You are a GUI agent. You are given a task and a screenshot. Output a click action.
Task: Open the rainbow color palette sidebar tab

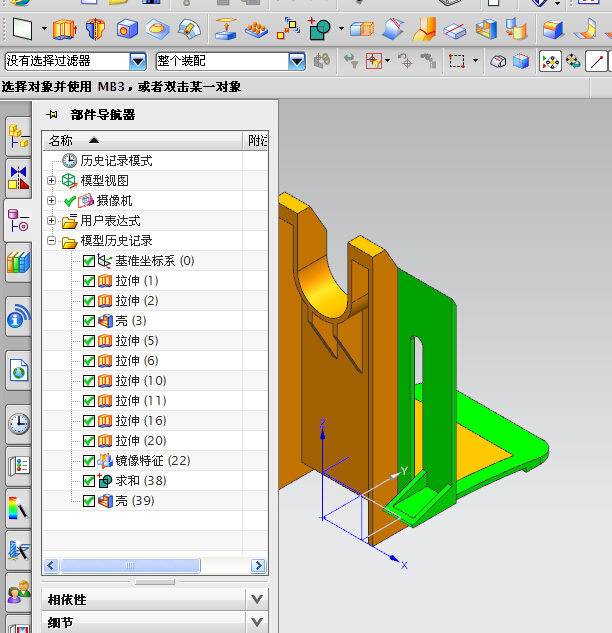18,507
